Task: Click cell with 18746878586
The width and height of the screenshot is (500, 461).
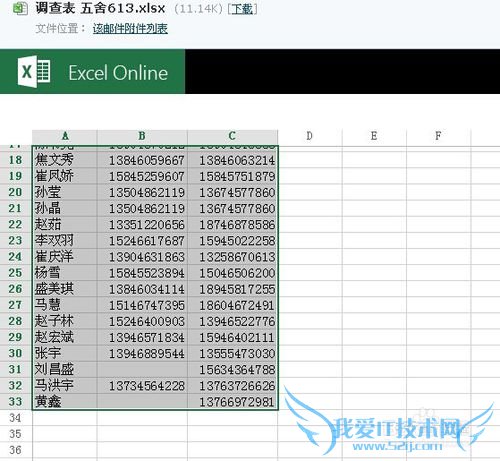Action: pos(232,224)
